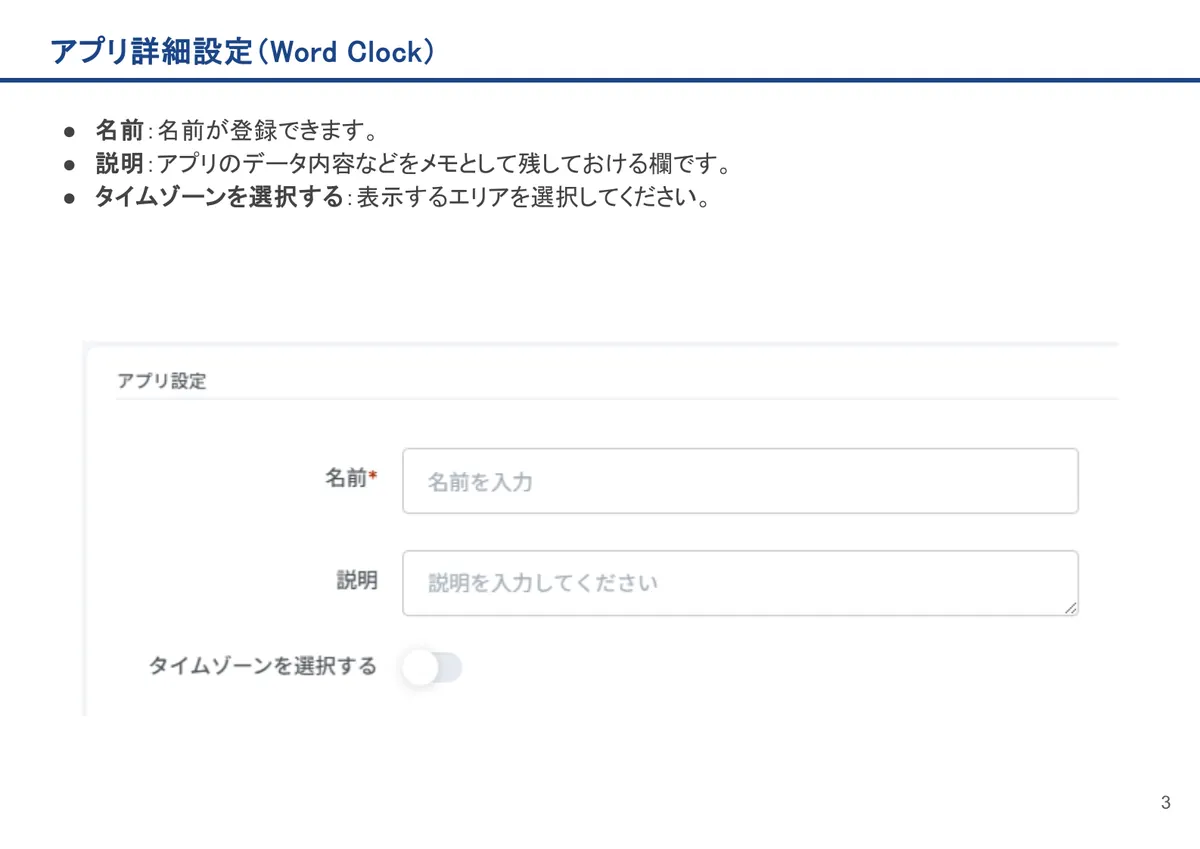Click the タイムゾーンを選択する label text
This screenshot has width=1200, height=849.
[263, 666]
